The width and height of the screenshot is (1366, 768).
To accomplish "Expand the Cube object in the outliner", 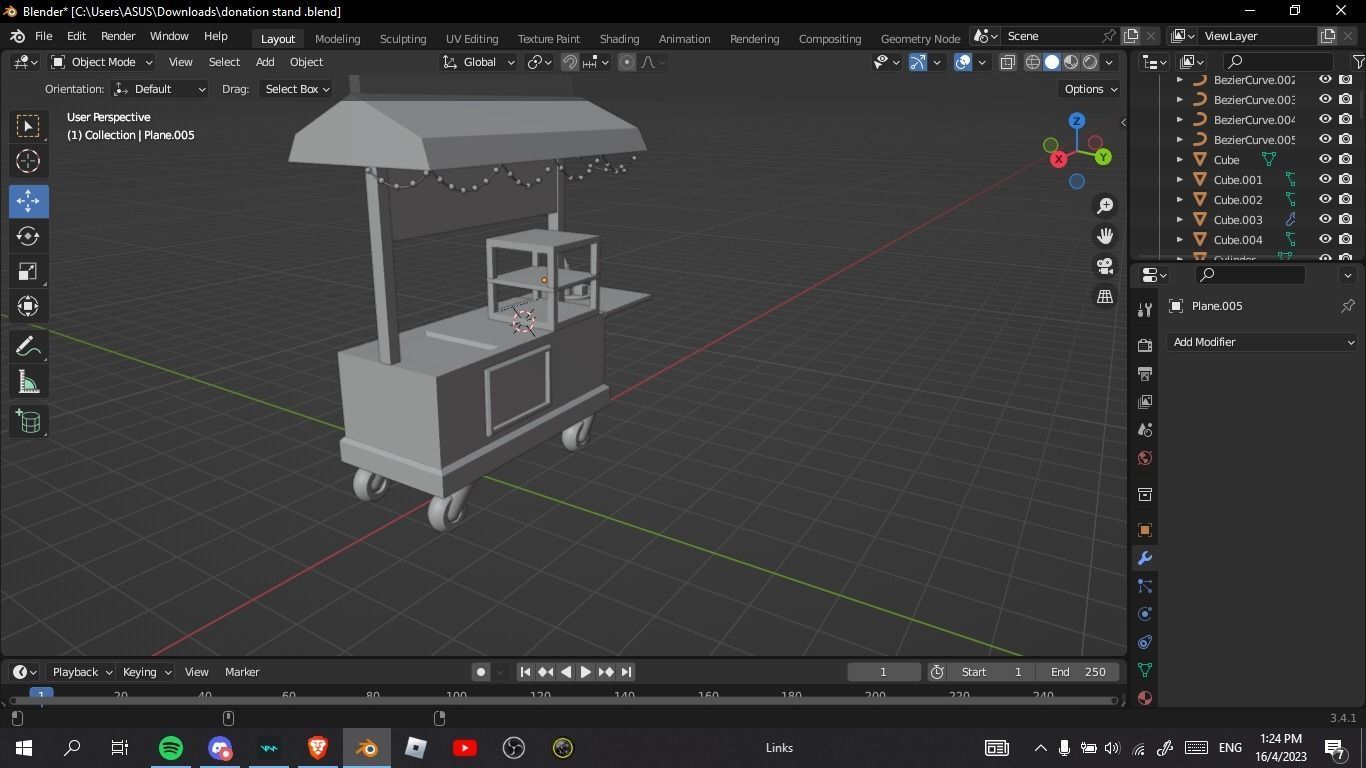I will pyautogui.click(x=1179, y=159).
